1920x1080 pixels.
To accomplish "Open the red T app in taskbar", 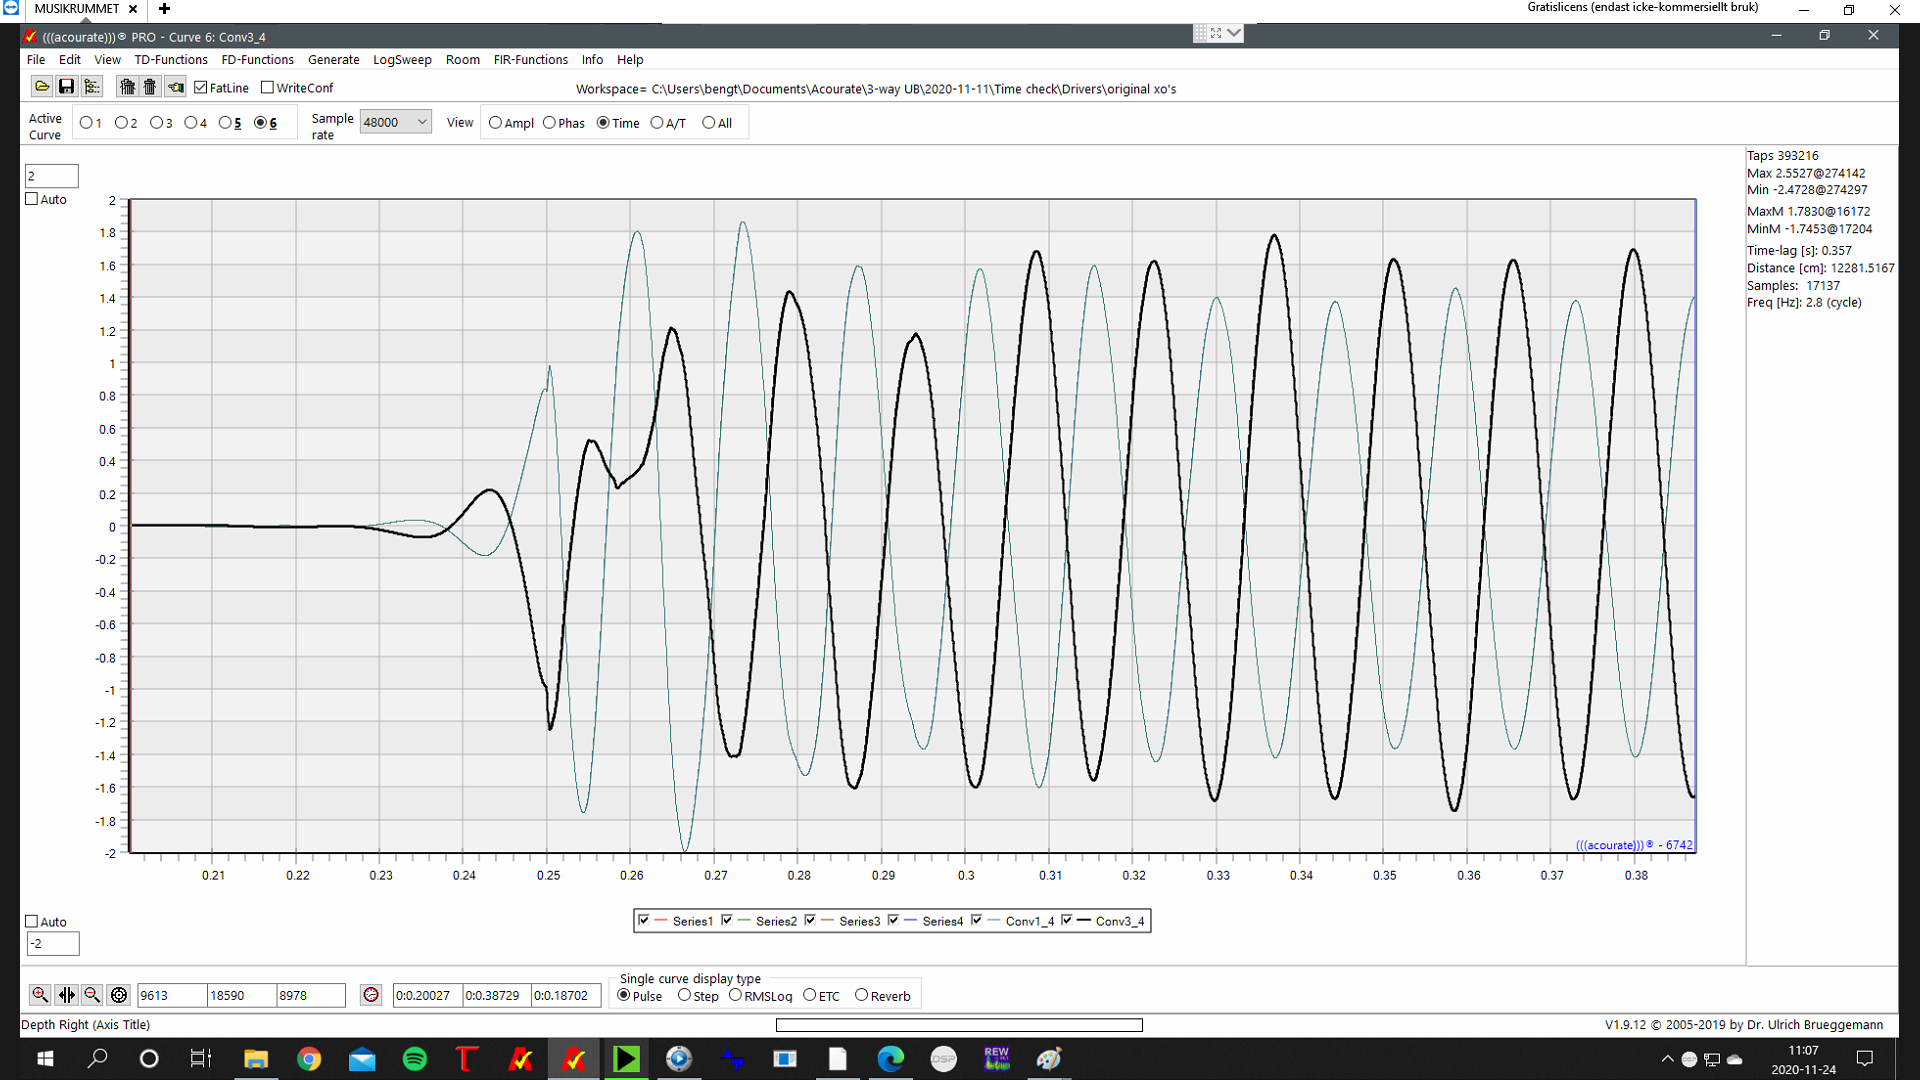I will tap(467, 1059).
